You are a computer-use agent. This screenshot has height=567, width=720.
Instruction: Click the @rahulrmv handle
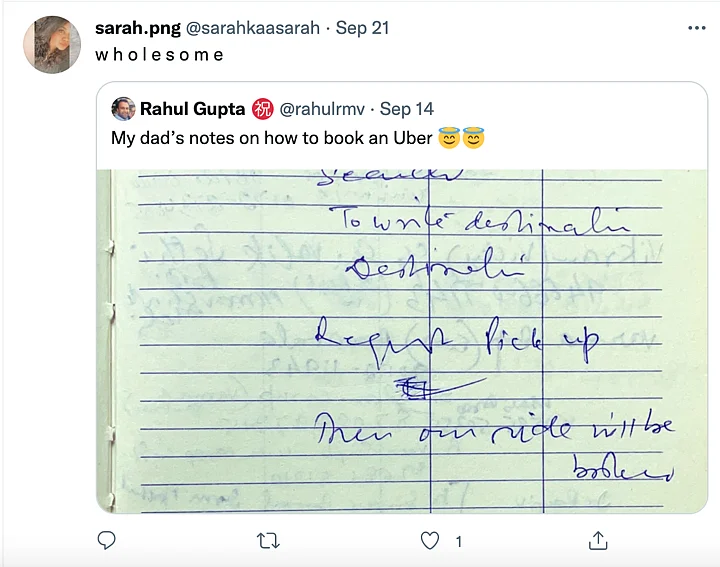(322, 109)
